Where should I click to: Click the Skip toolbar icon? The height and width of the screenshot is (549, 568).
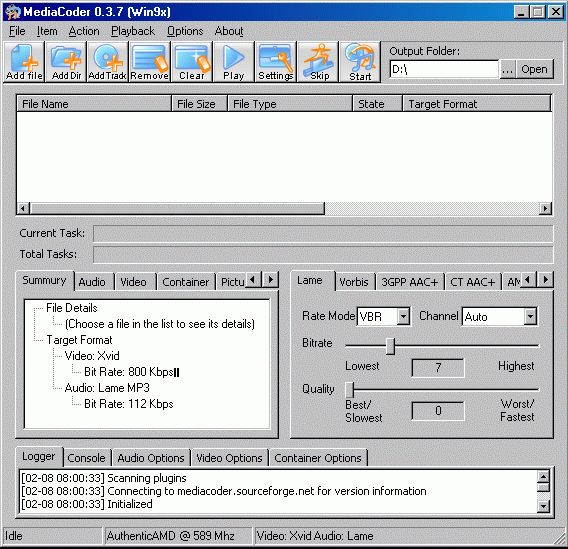pos(318,62)
